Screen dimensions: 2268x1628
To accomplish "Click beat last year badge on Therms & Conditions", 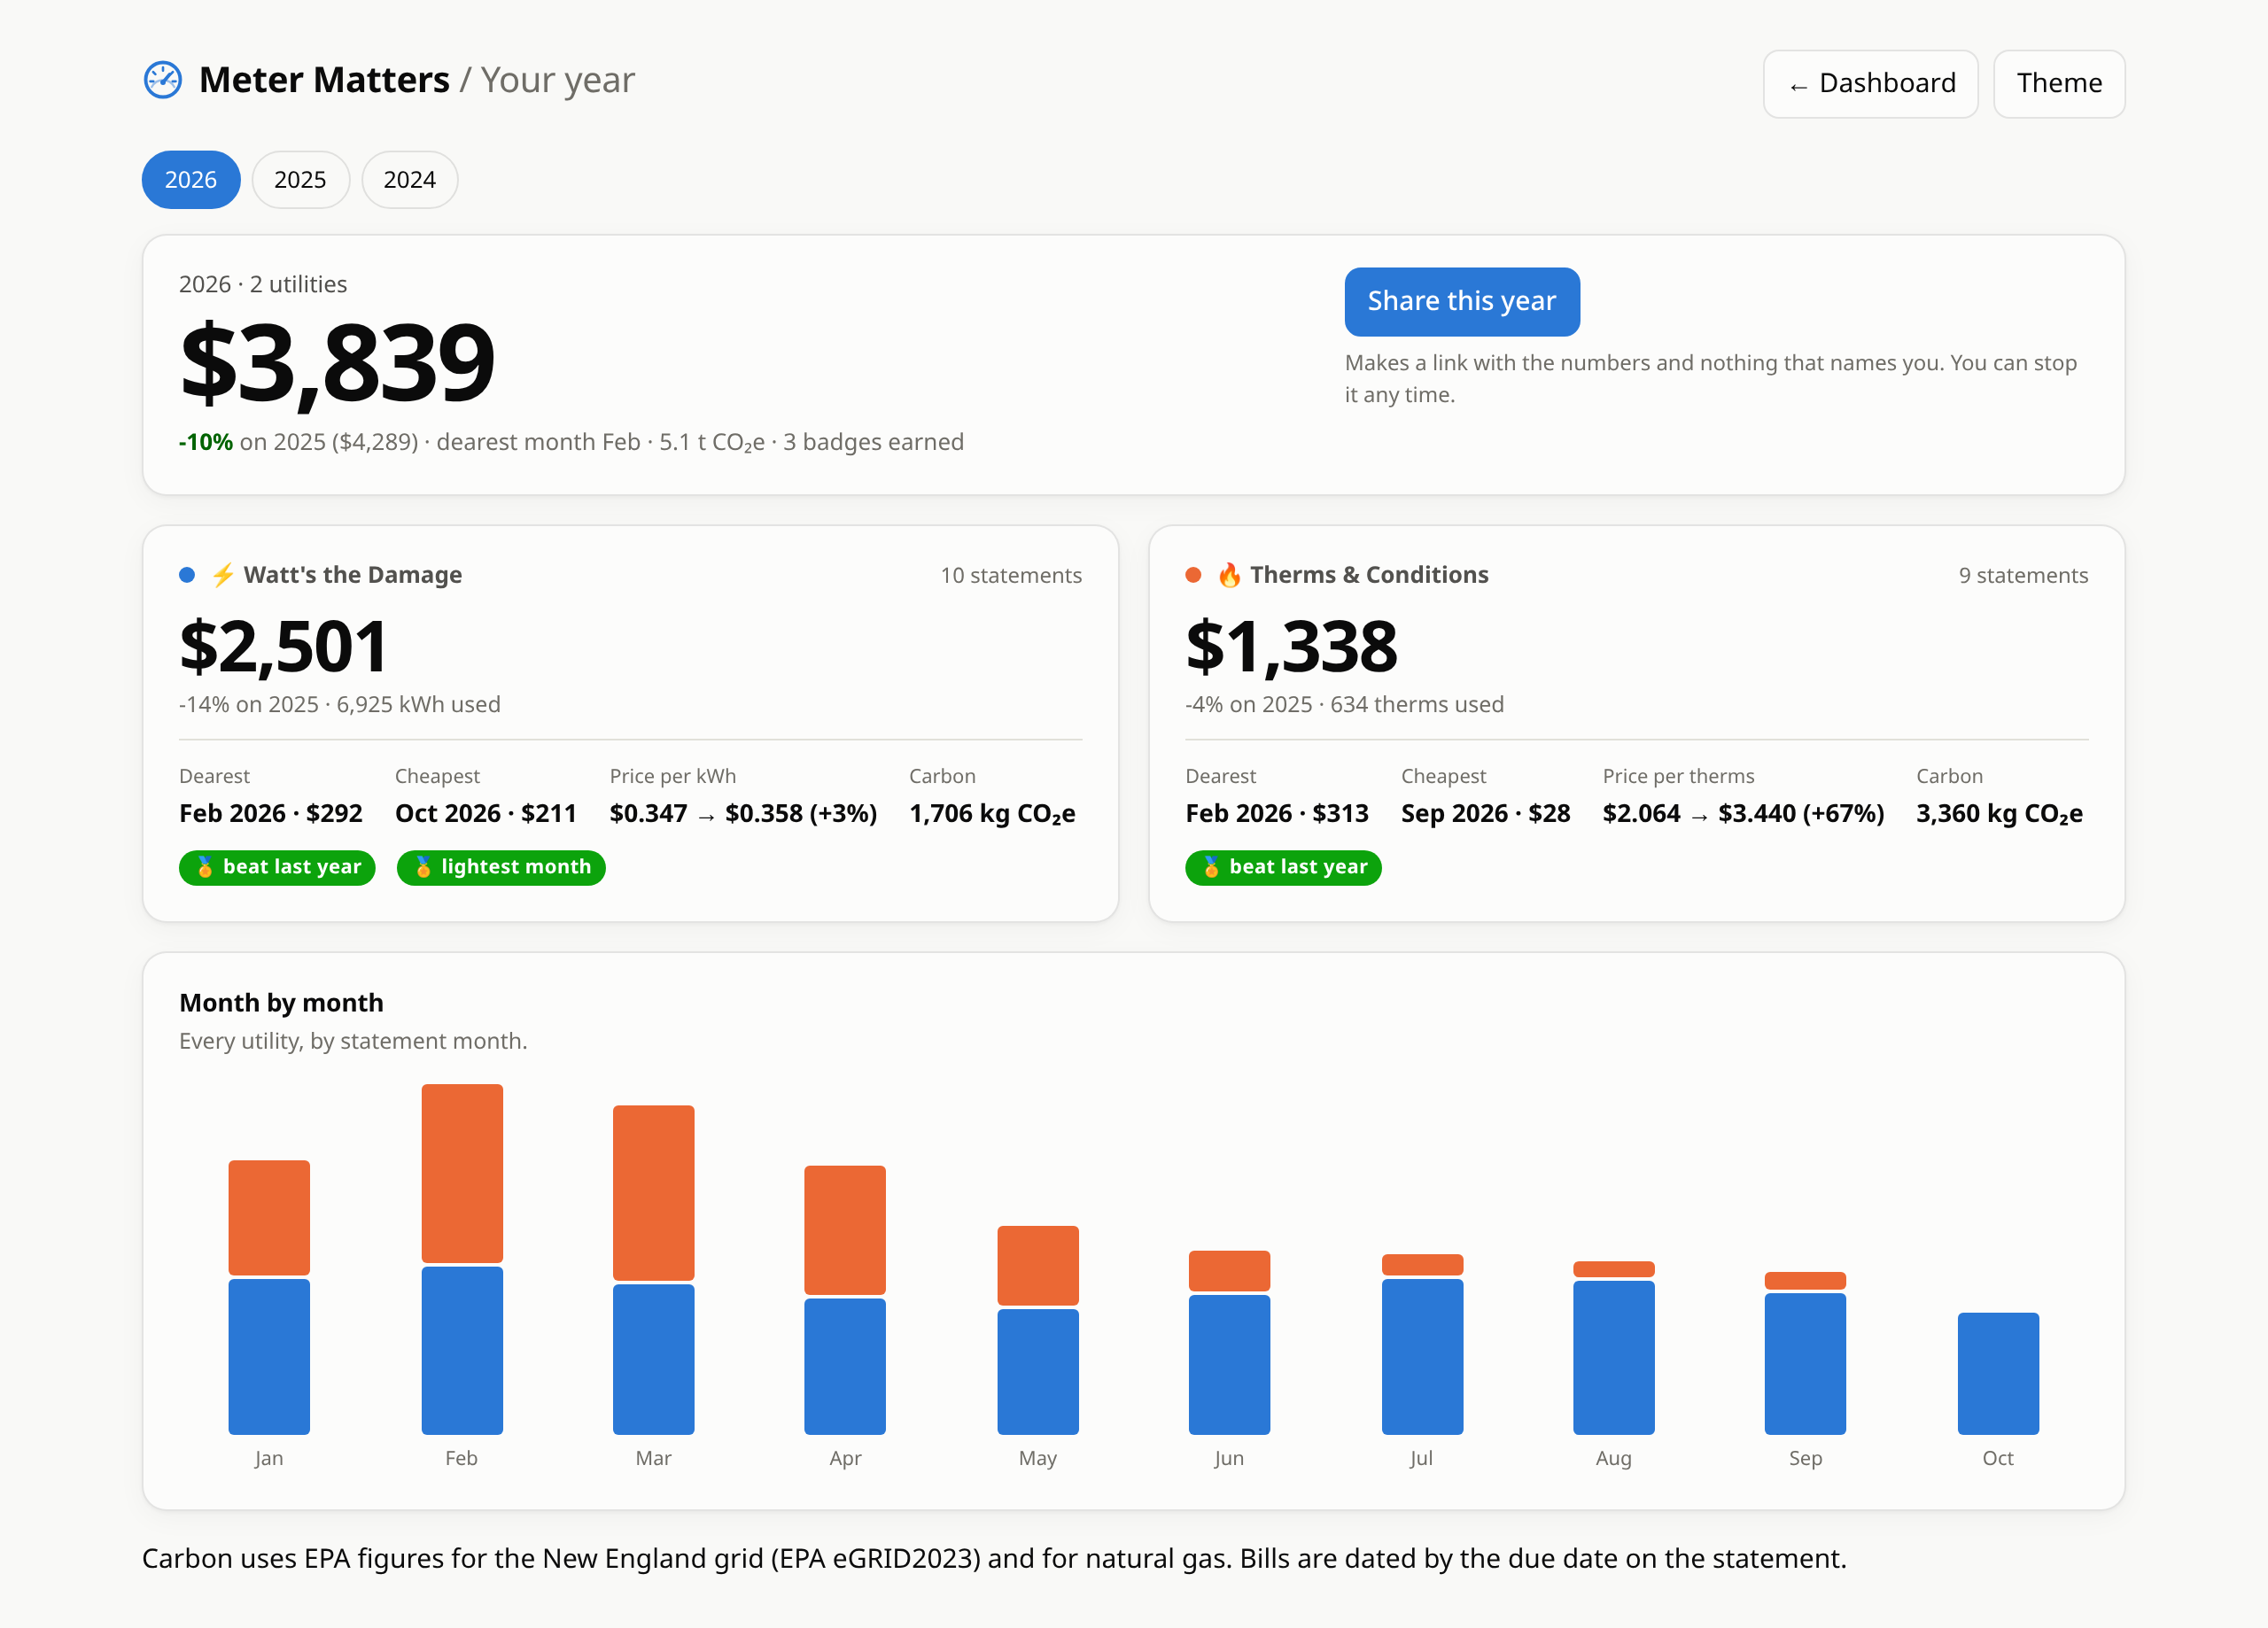I will tap(1283, 867).
